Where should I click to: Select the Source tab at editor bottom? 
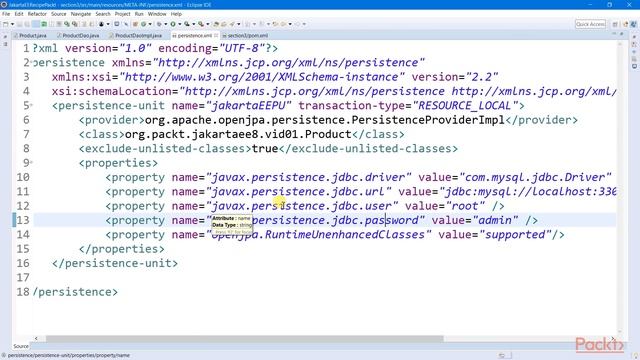[x=21, y=346]
